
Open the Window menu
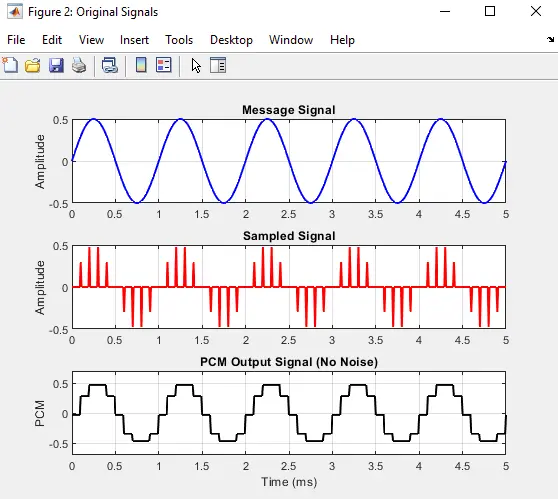click(291, 40)
